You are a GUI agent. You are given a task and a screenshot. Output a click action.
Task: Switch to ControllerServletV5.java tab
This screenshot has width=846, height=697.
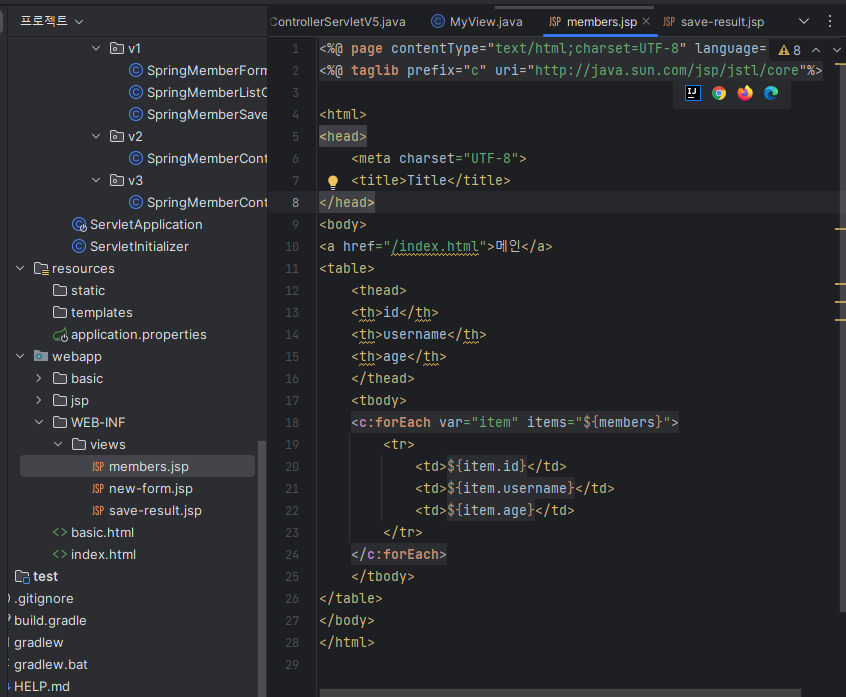[x=337, y=22]
